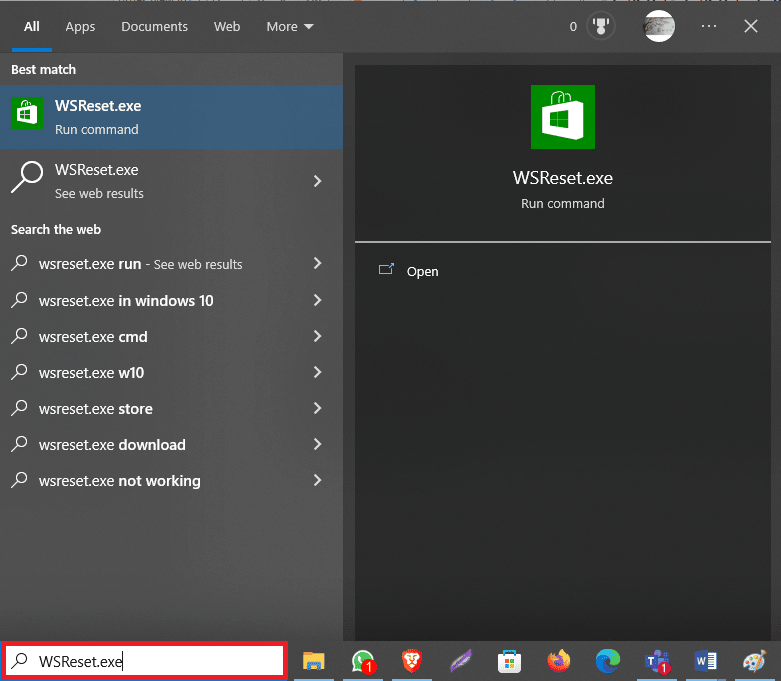Click Open in the preview pane
Viewport: 781px width, 681px height.
tap(422, 272)
